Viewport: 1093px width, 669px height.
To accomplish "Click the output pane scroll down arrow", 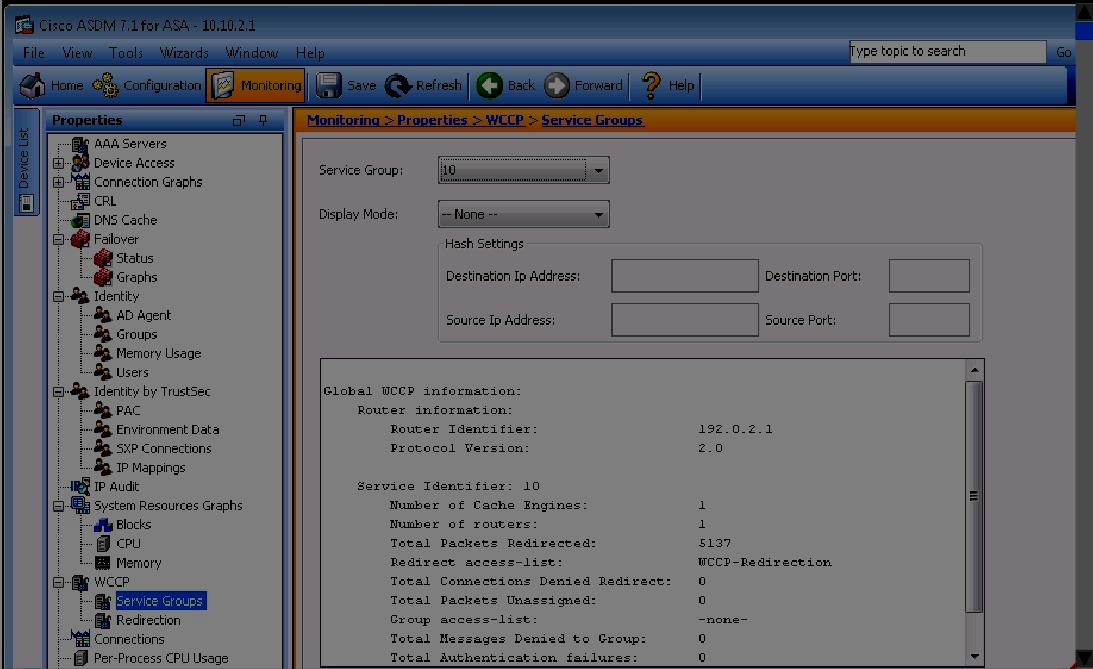I will tap(974, 656).
